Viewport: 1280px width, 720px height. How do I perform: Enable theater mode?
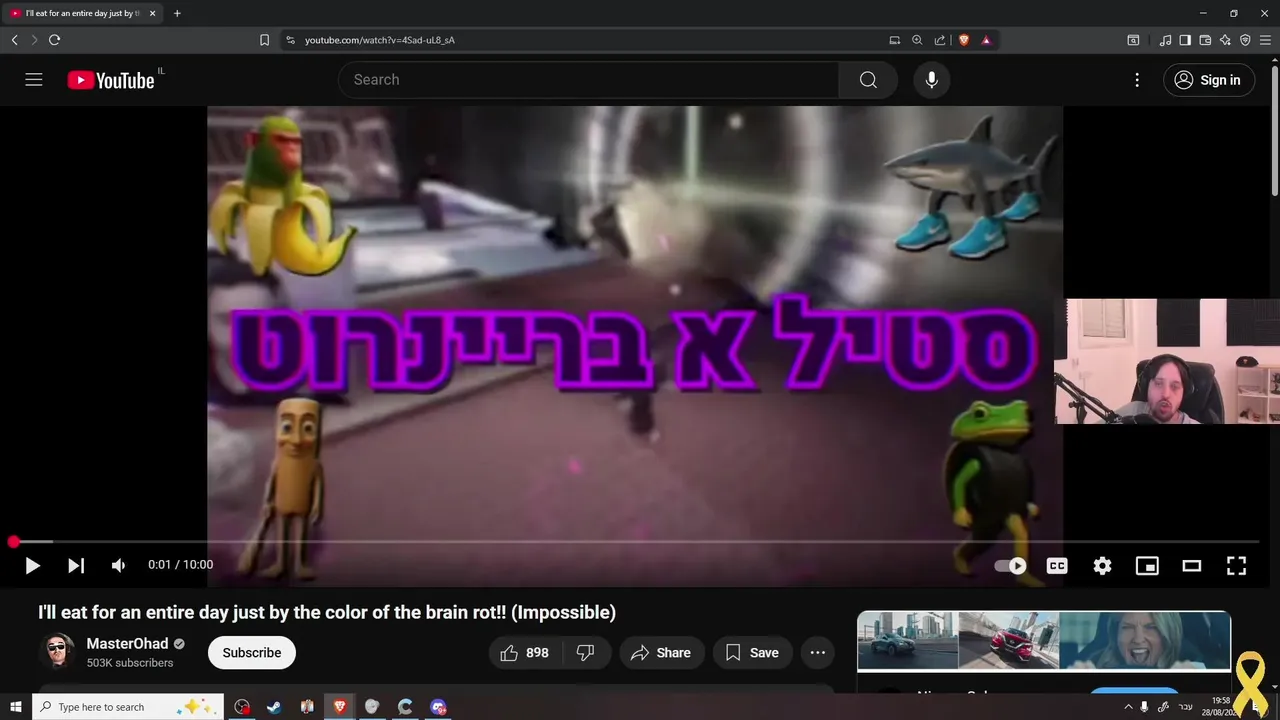[x=1192, y=565]
